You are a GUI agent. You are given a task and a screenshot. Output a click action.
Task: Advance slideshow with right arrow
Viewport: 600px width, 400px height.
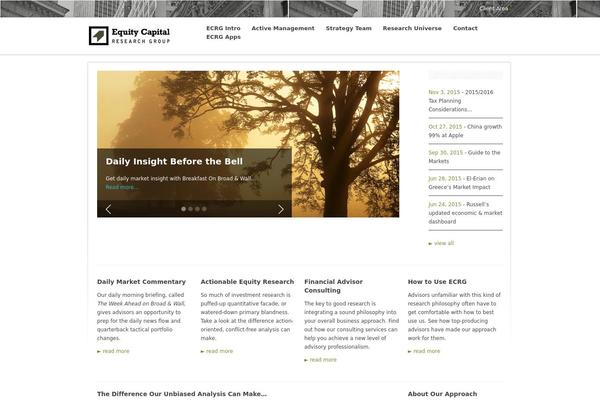(281, 209)
